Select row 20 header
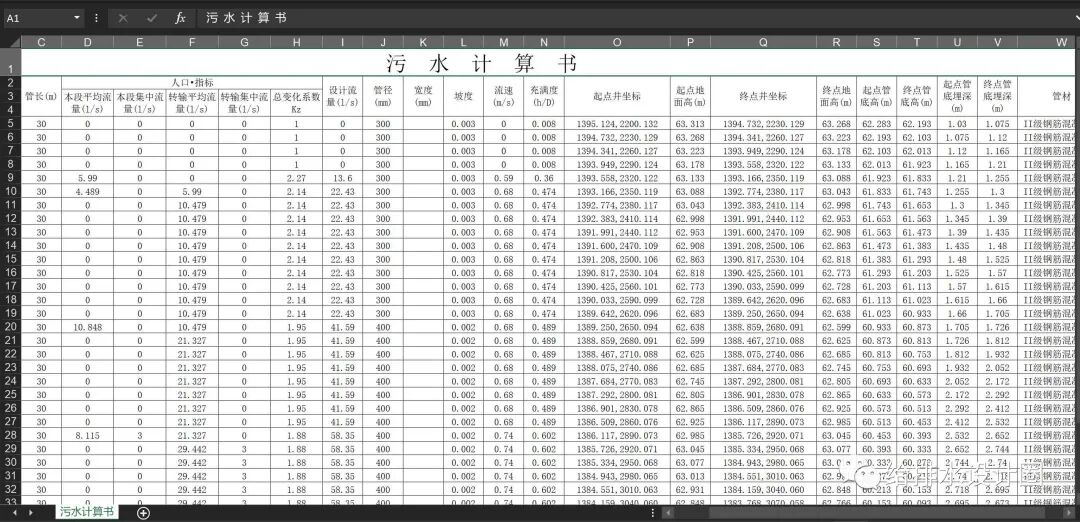1080x522 pixels. tap(10, 327)
